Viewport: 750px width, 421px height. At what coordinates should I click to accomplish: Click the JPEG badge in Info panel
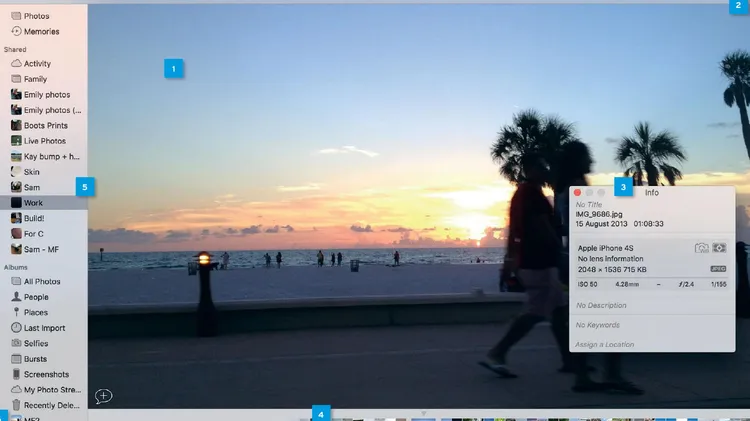718,269
